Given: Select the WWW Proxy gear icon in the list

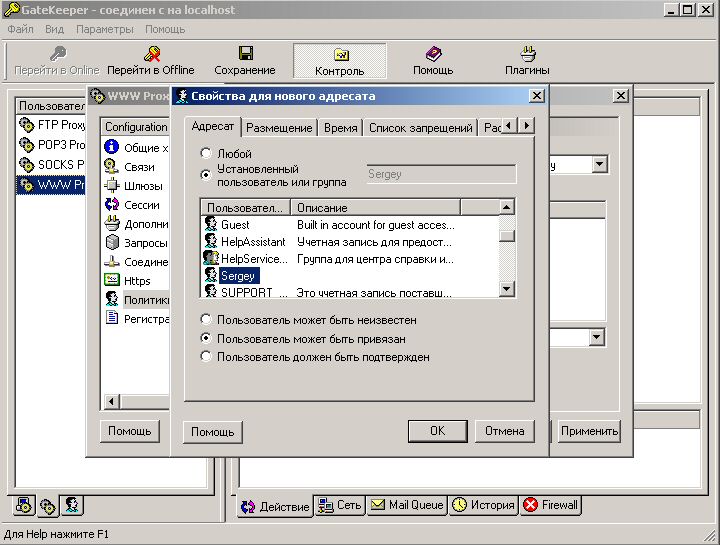Looking at the screenshot, I should click(x=27, y=185).
